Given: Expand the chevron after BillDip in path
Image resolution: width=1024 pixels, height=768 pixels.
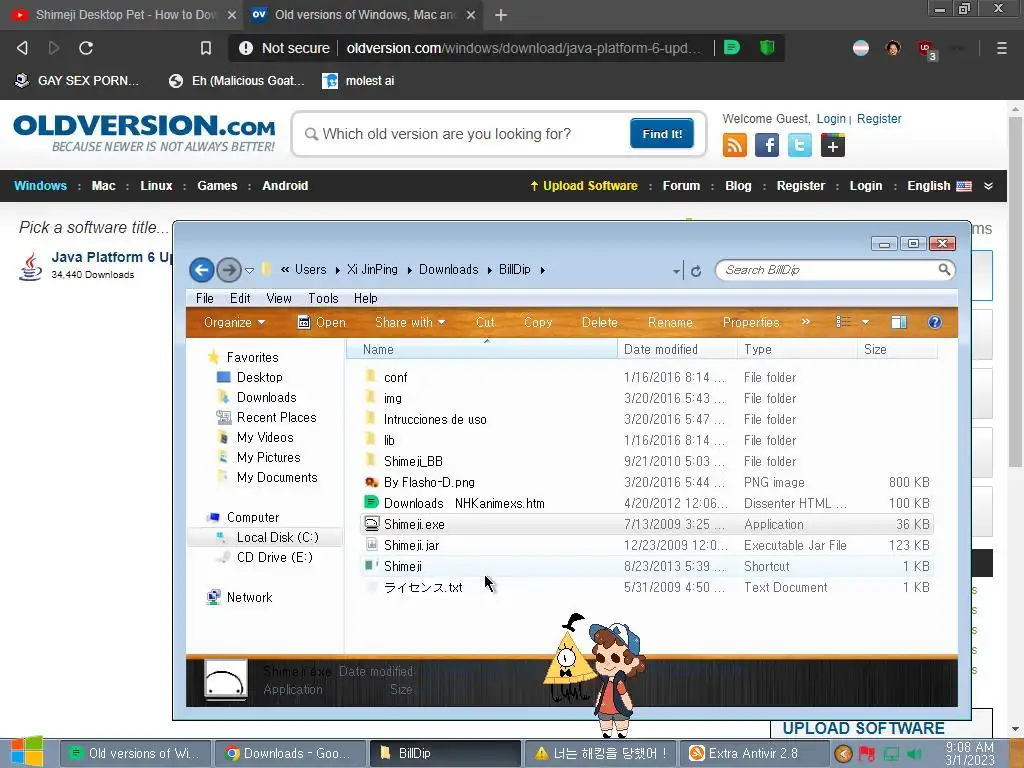Looking at the screenshot, I should point(543,270).
